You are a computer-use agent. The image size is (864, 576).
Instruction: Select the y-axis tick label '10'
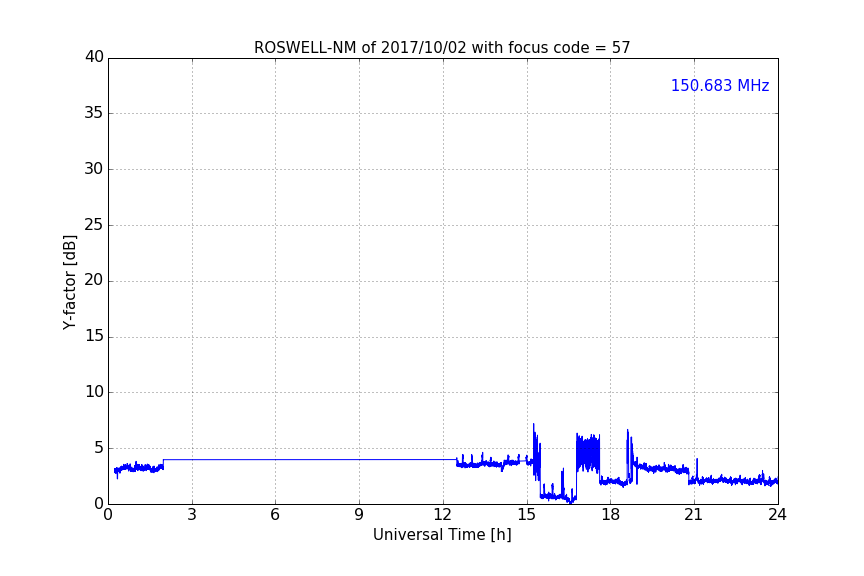[94, 392]
